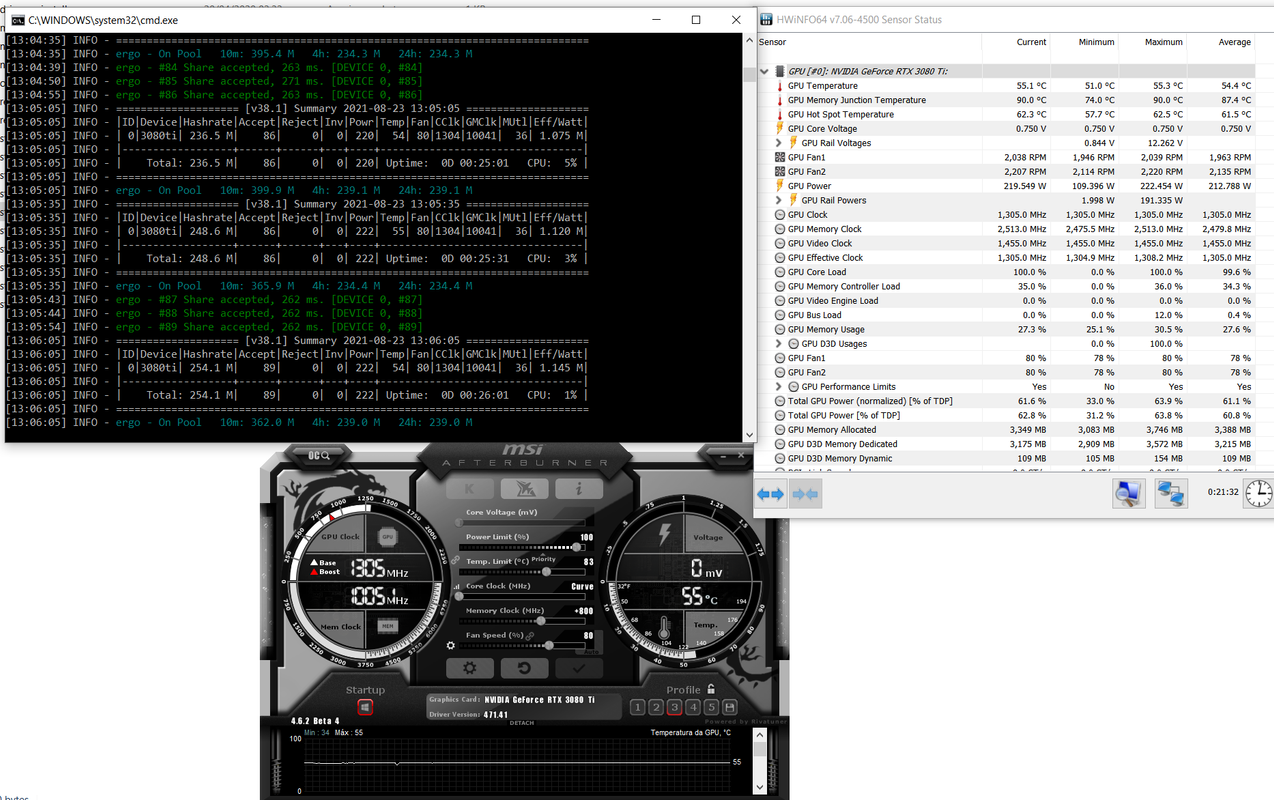
Task: Click the Temp. label on right gauge
Action: pyautogui.click(x=705, y=626)
